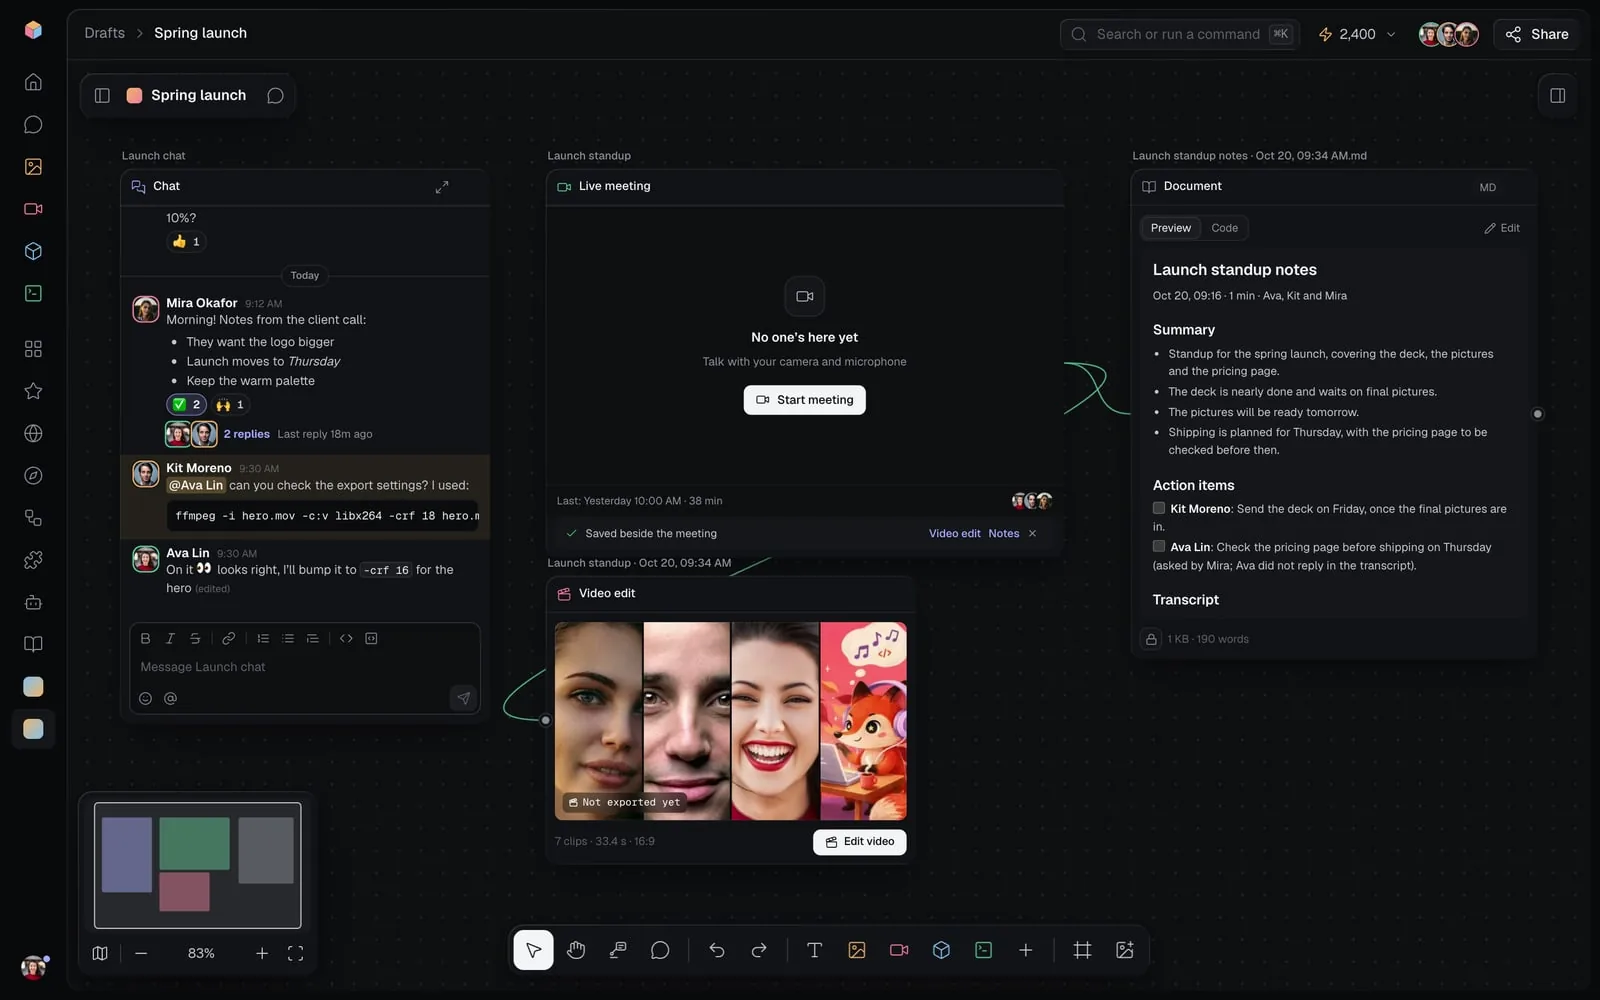Go to Drafts in the breadcrumb
The height and width of the screenshot is (1000, 1600).
pyautogui.click(x=105, y=33)
